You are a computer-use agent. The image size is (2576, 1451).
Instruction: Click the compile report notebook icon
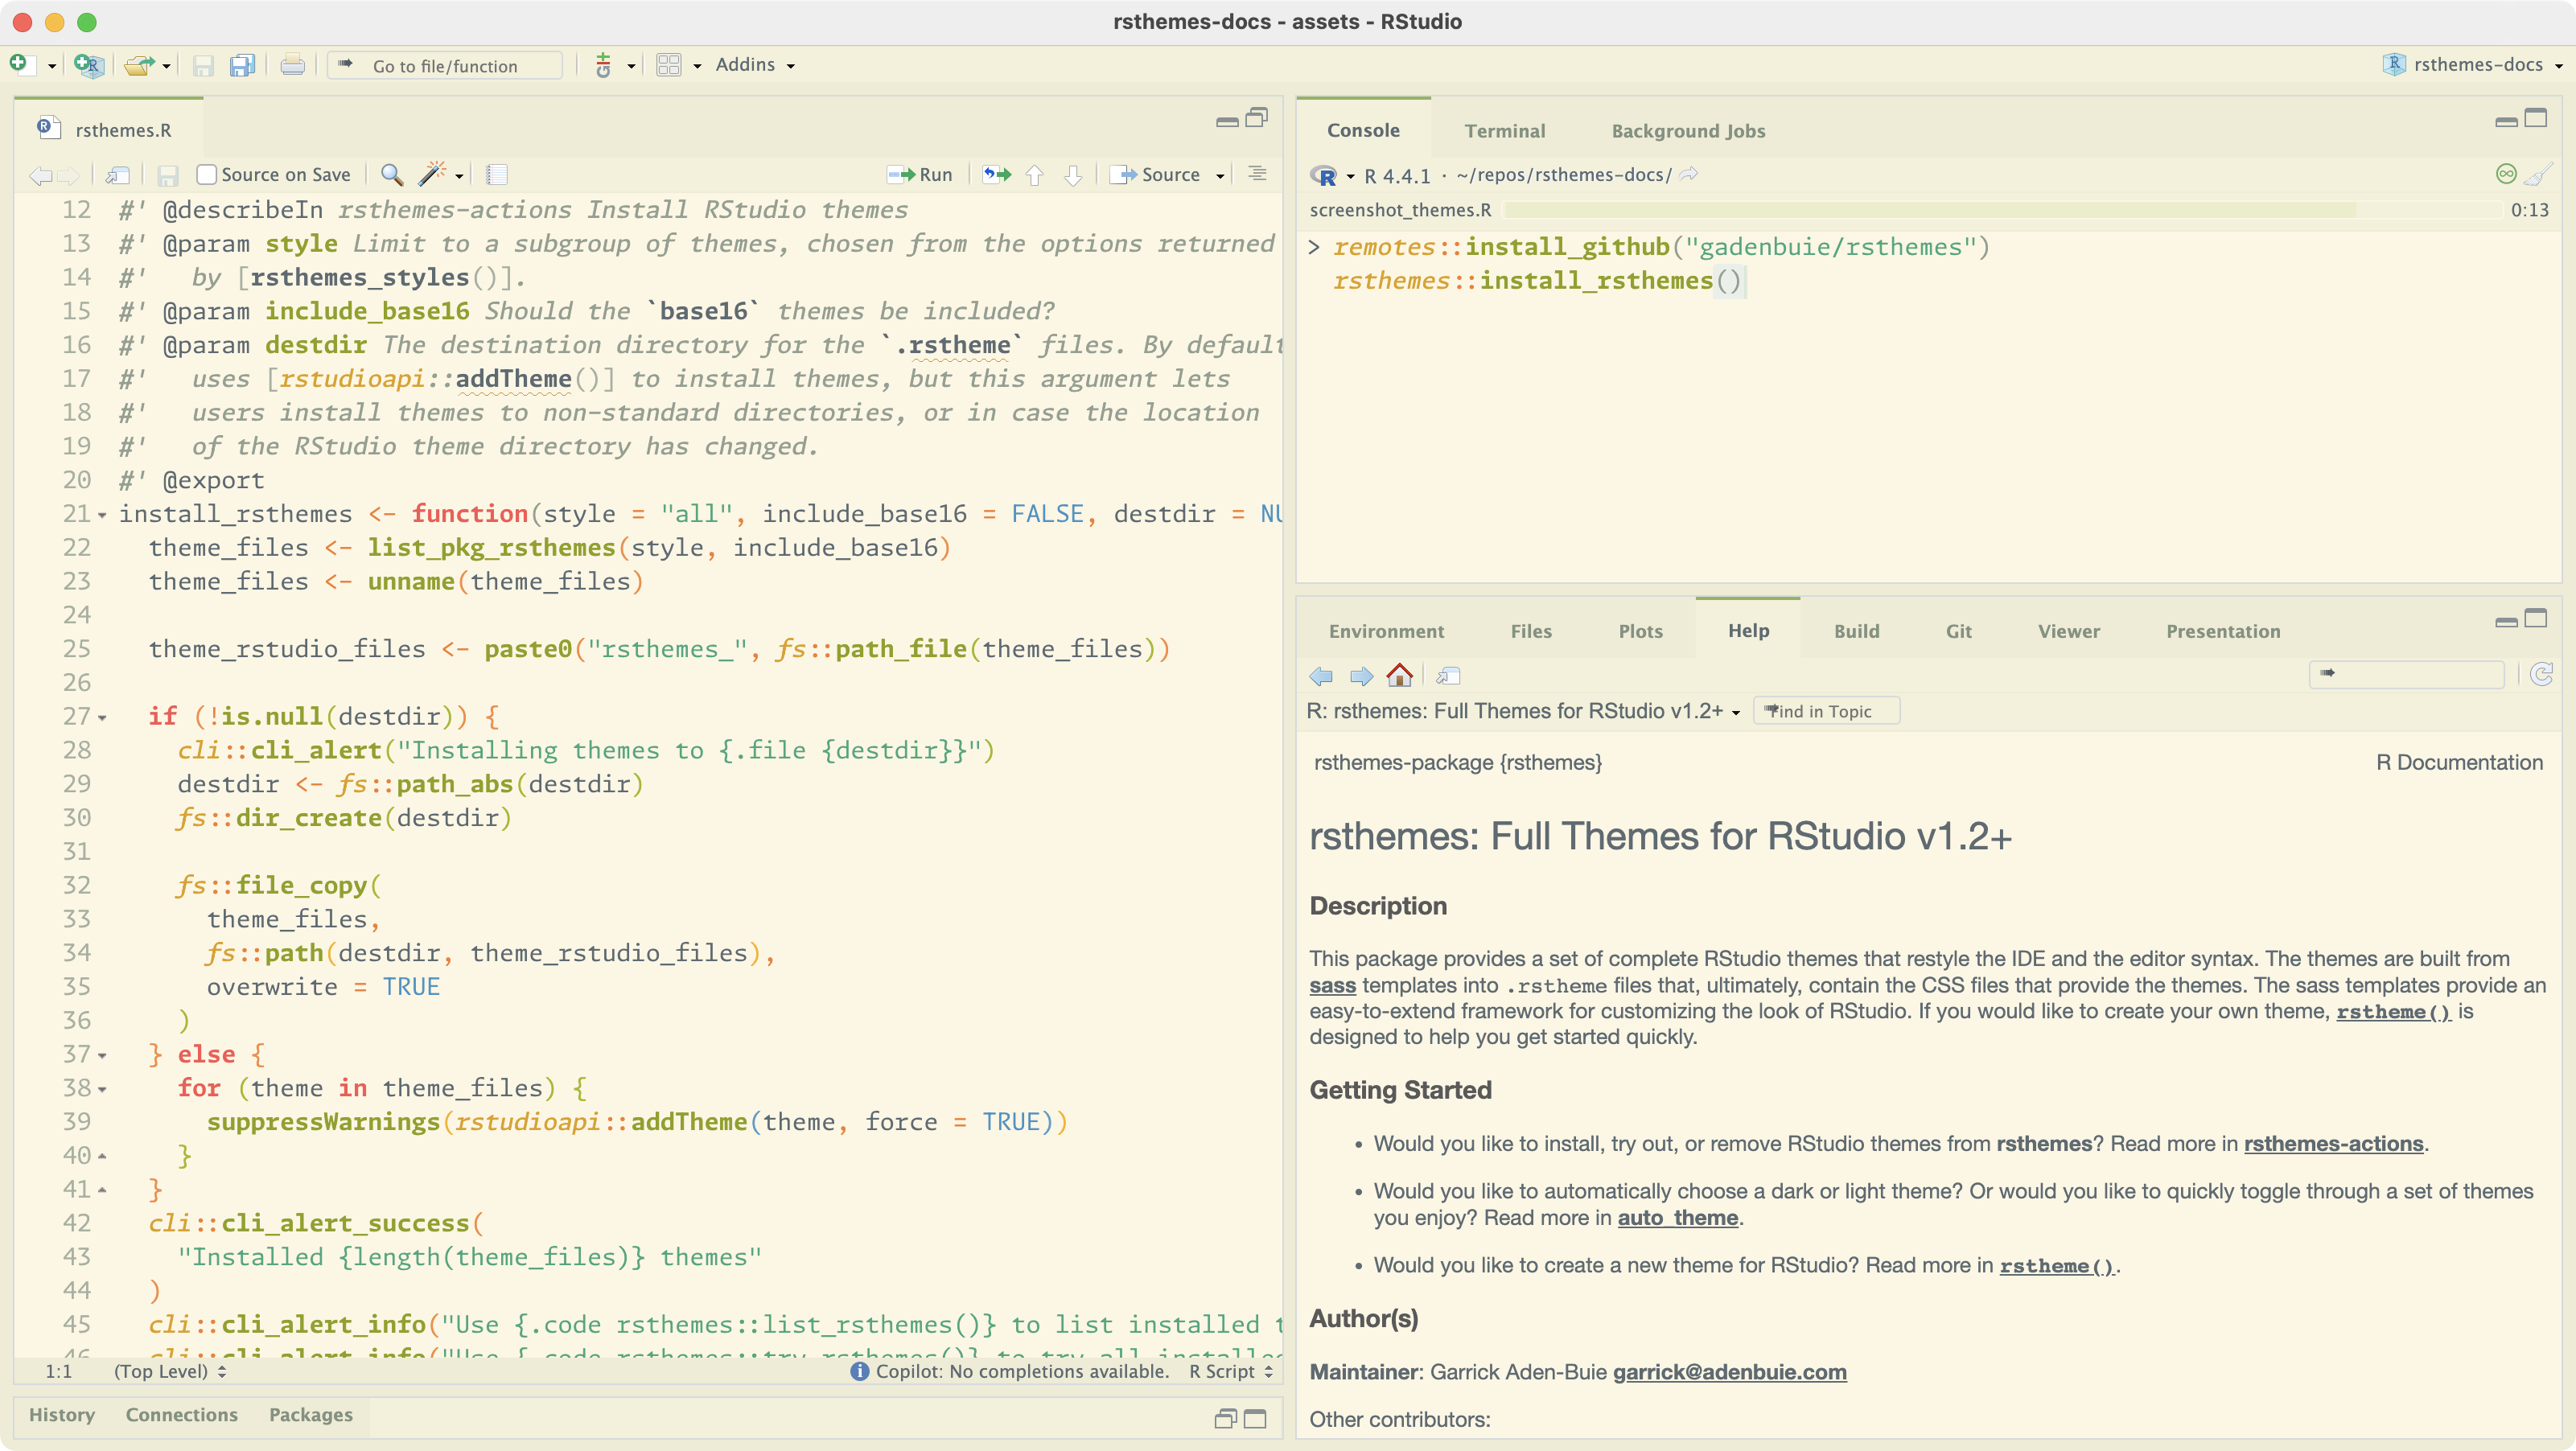point(497,175)
